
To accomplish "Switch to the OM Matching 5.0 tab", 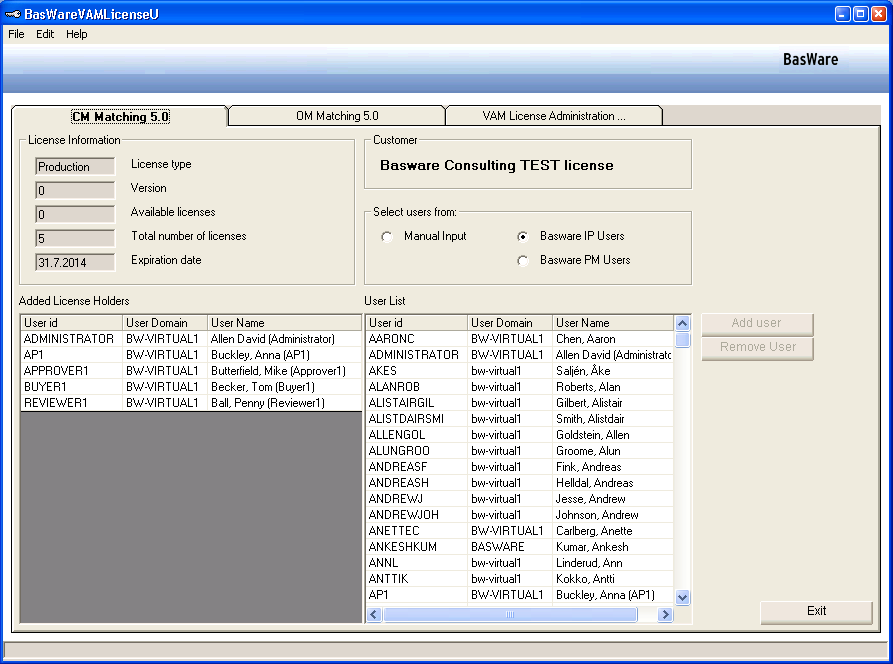I will pyautogui.click(x=337, y=116).
